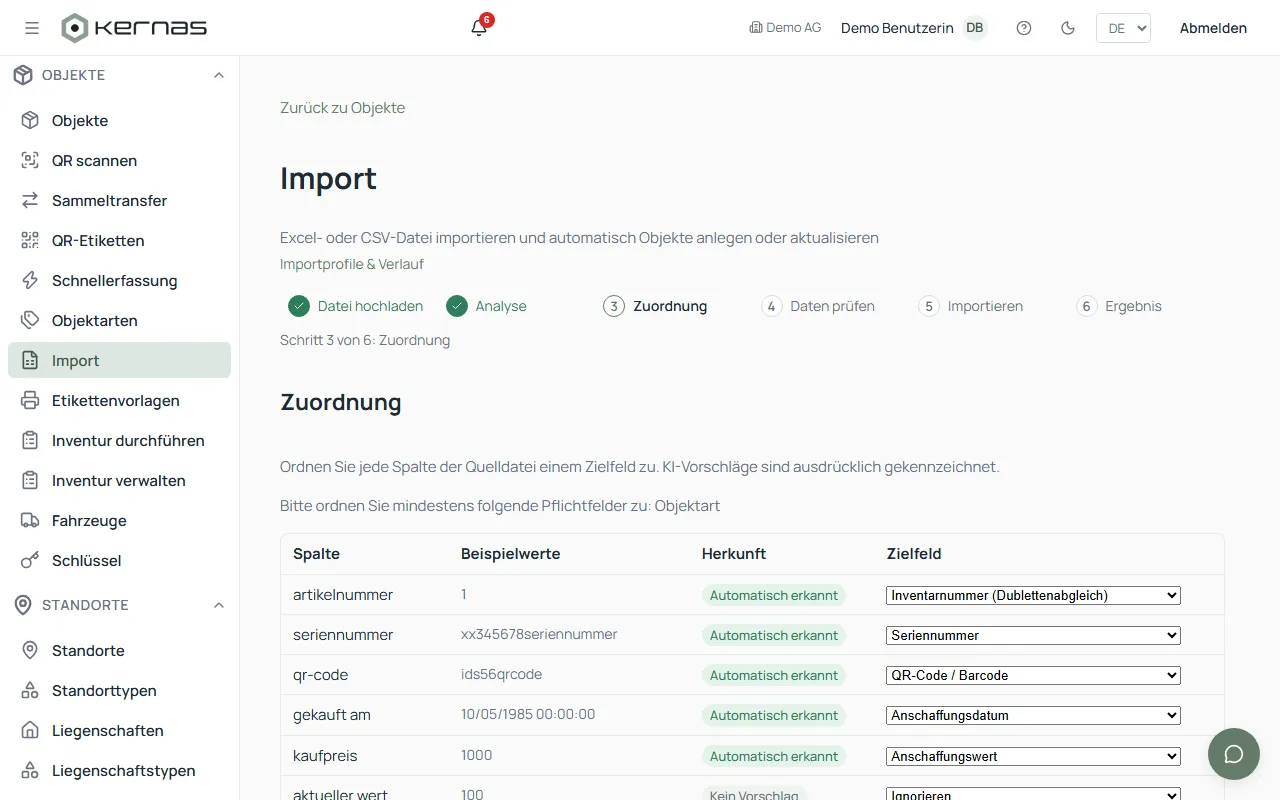Image resolution: width=1280 pixels, height=800 pixels.
Task: Click Zurück zu Objekte link
Action: pos(343,108)
